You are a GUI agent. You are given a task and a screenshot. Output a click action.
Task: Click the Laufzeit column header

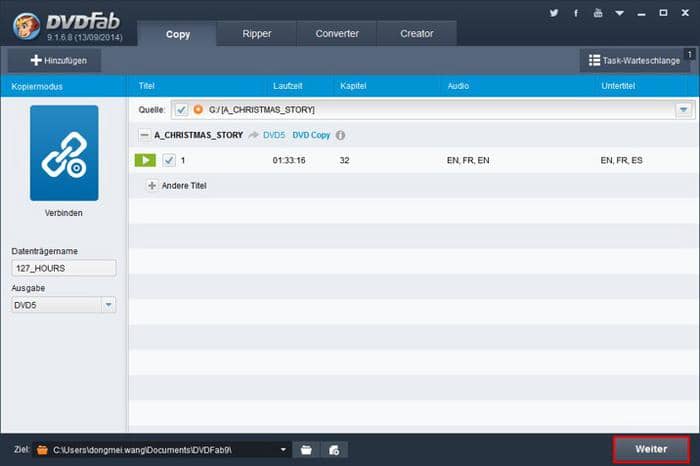click(288, 86)
